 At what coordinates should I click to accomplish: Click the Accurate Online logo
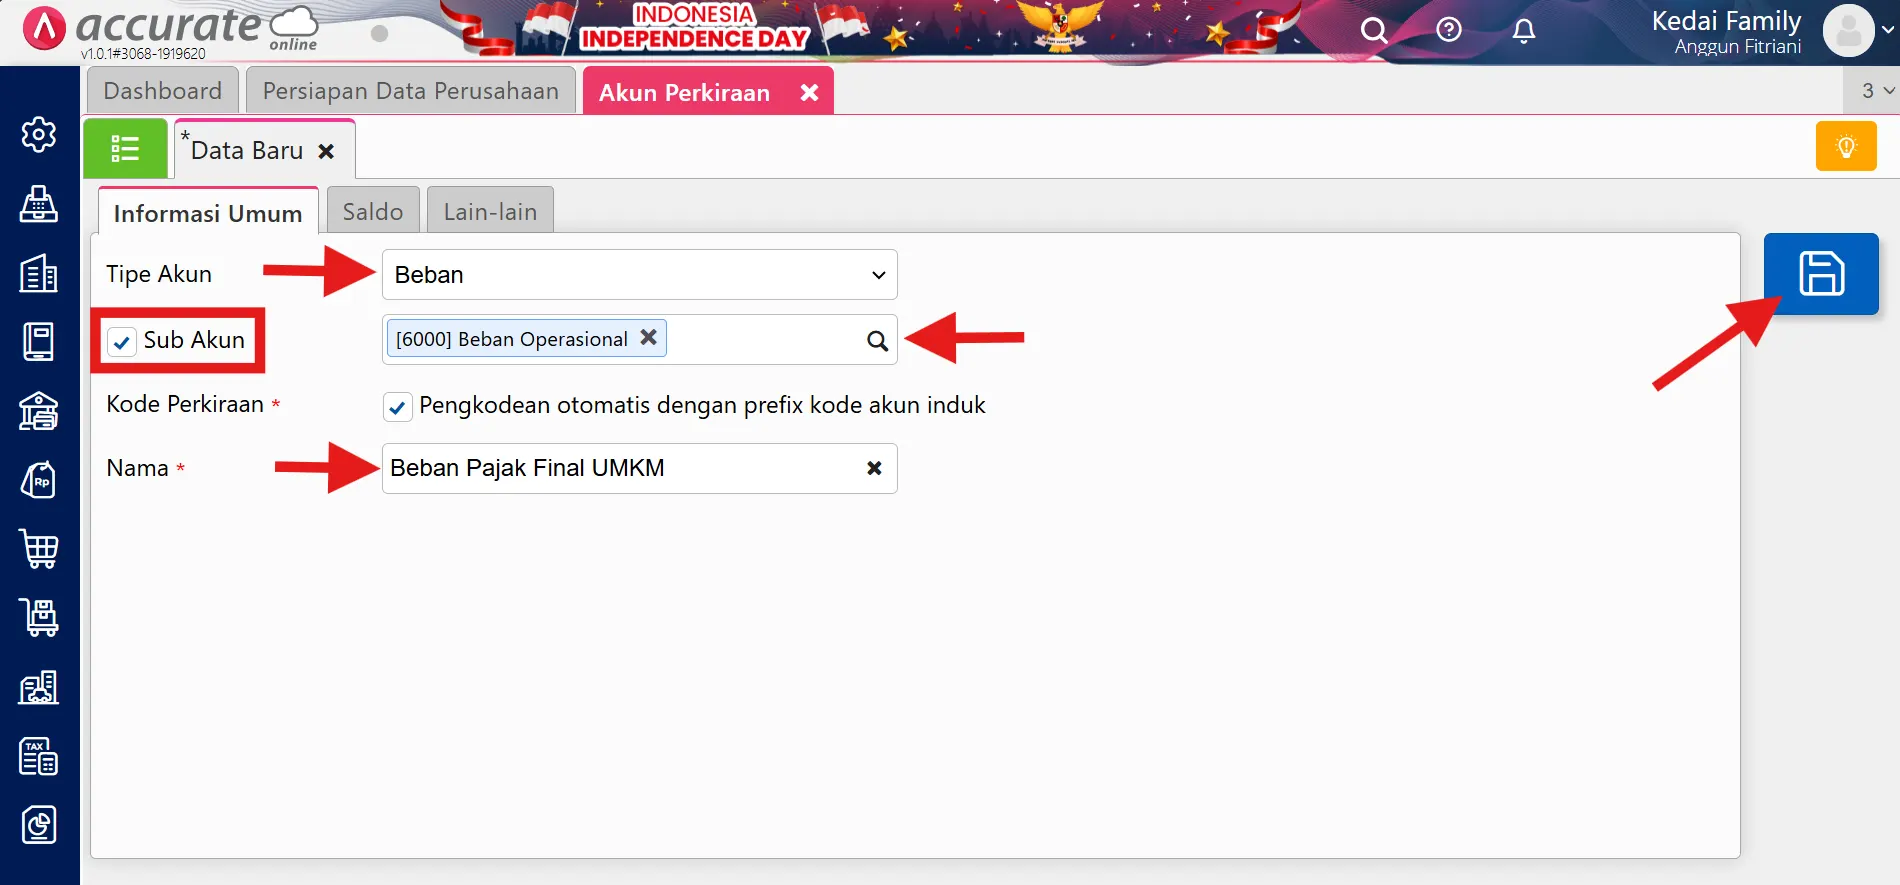point(170,29)
